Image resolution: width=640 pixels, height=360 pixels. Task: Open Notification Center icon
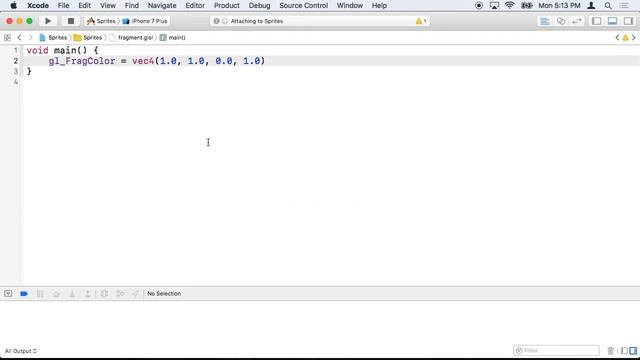click(x=624, y=6)
